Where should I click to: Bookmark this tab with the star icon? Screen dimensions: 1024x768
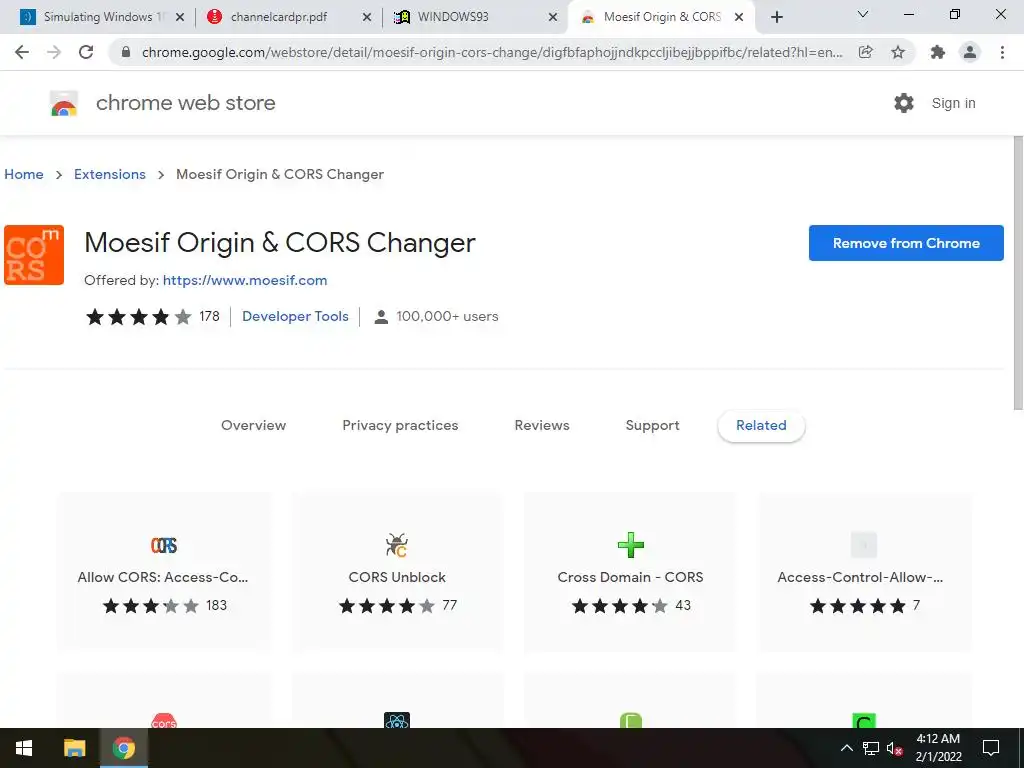point(898,52)
